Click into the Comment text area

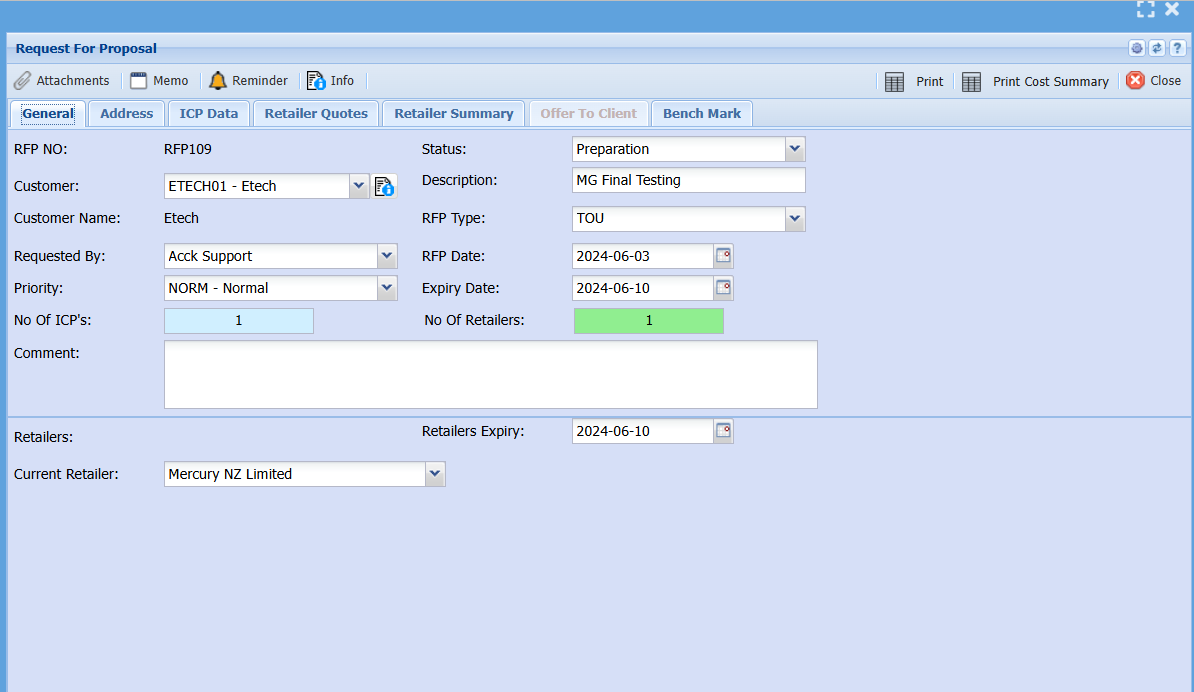coord(490,375)
